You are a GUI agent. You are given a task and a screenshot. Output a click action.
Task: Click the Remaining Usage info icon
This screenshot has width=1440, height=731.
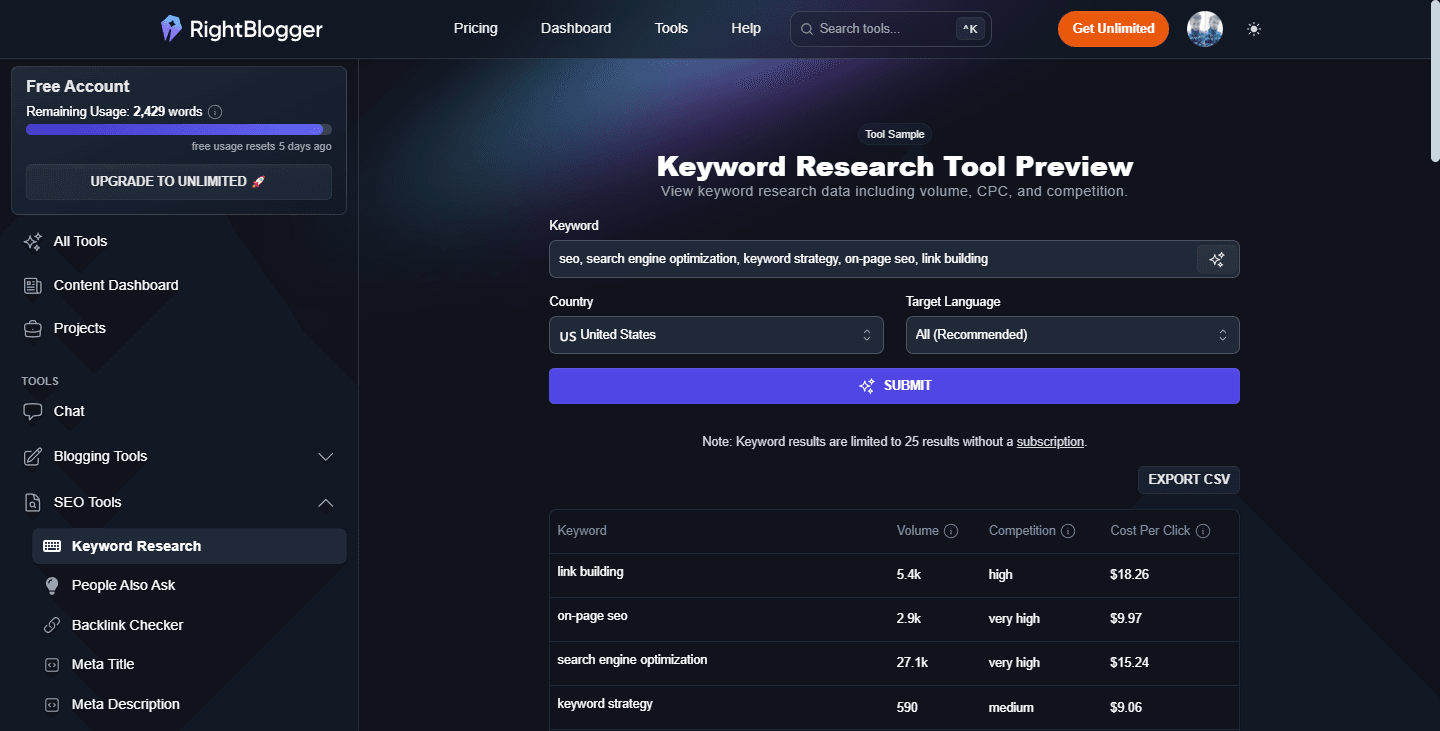215,112
